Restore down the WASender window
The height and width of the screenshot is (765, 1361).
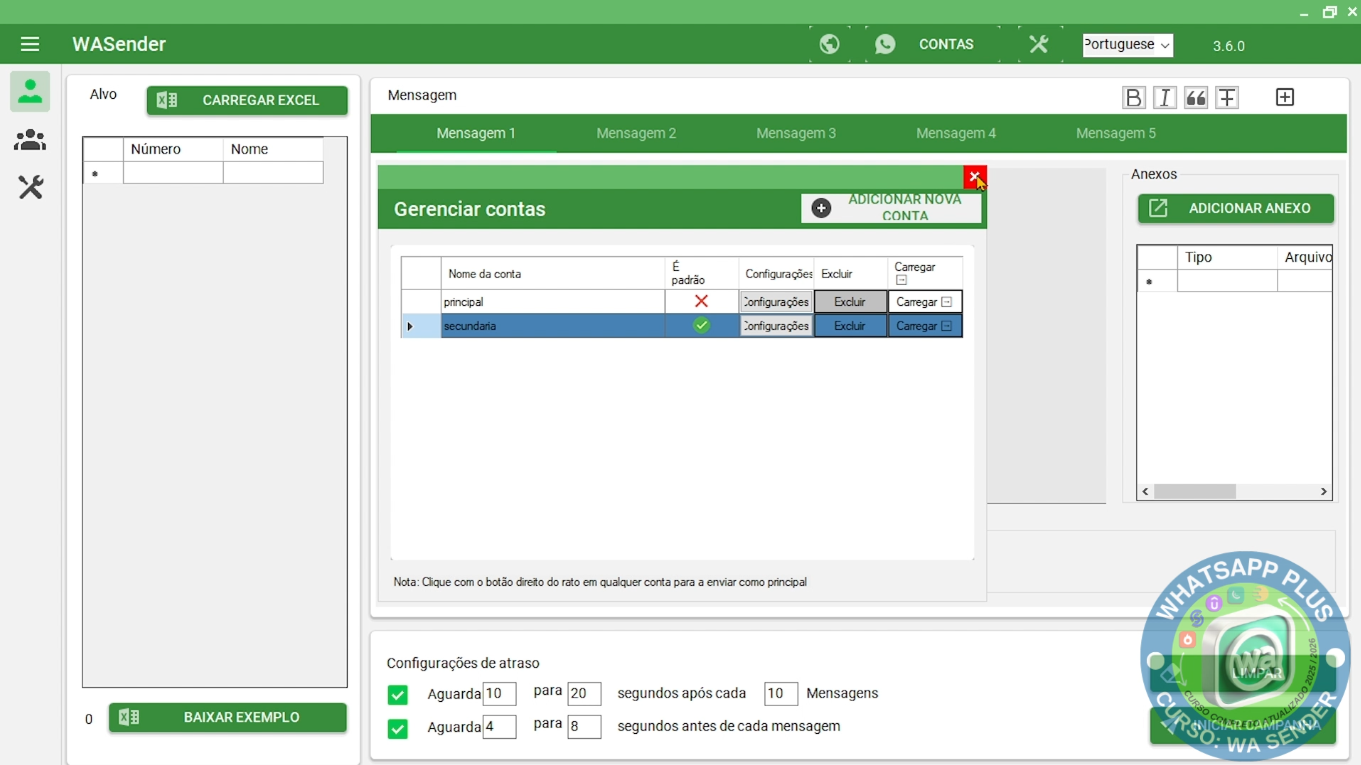(x=1329, y=12)
